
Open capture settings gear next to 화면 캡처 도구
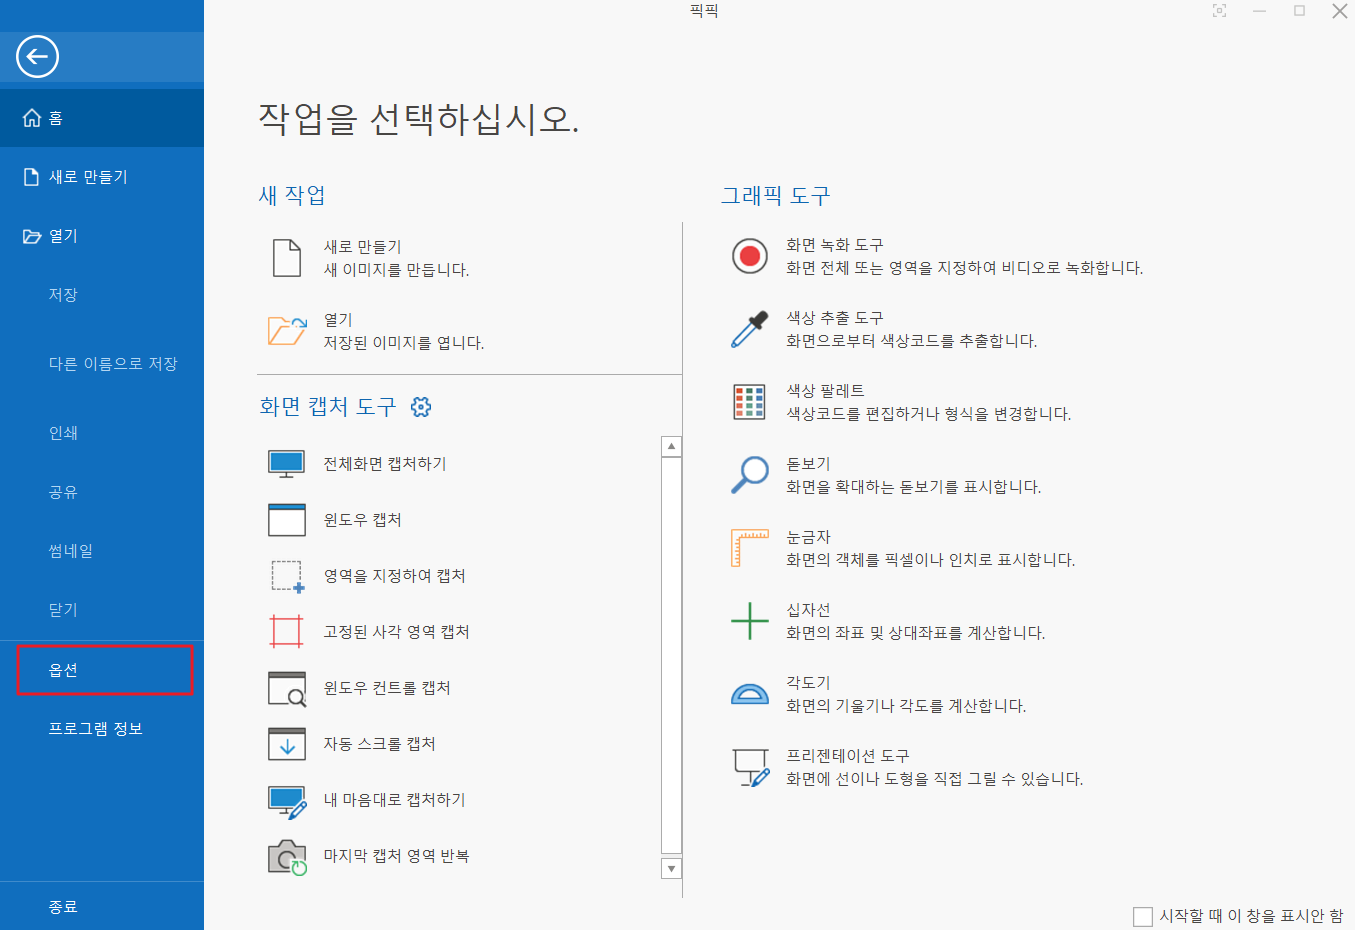pos(421,407)
